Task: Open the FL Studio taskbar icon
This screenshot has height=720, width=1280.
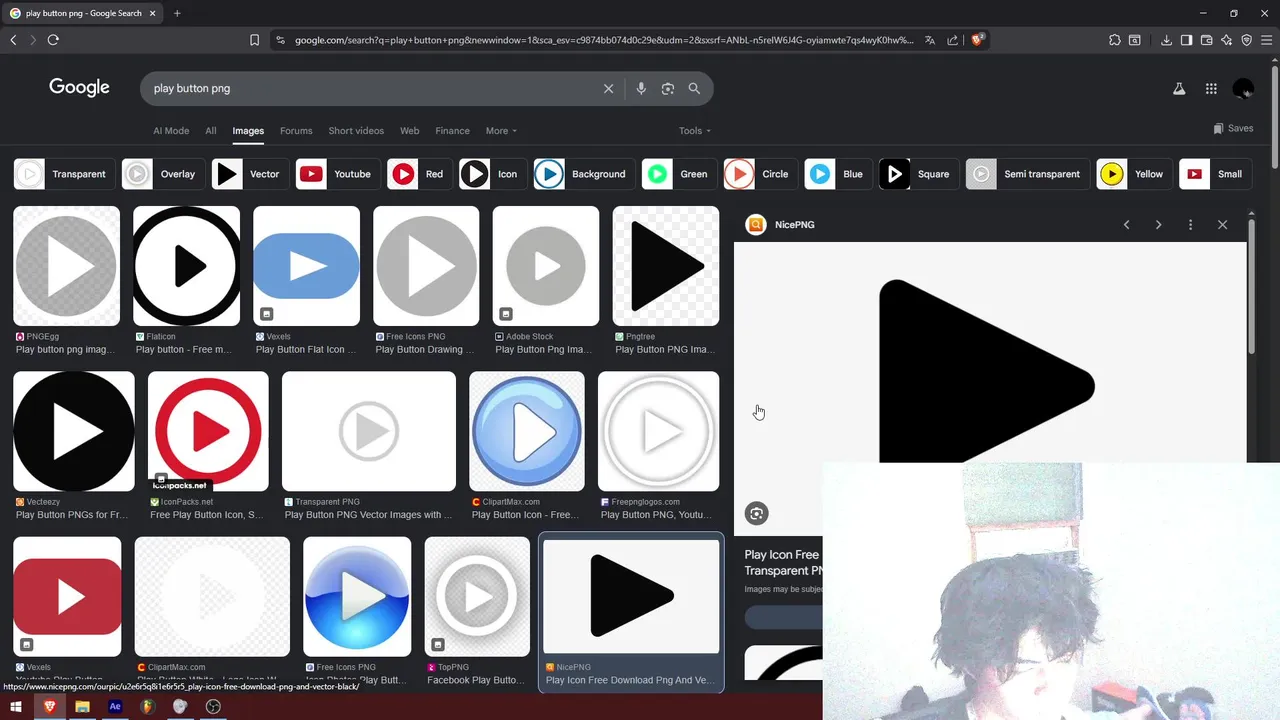Action: pos(147,706)
